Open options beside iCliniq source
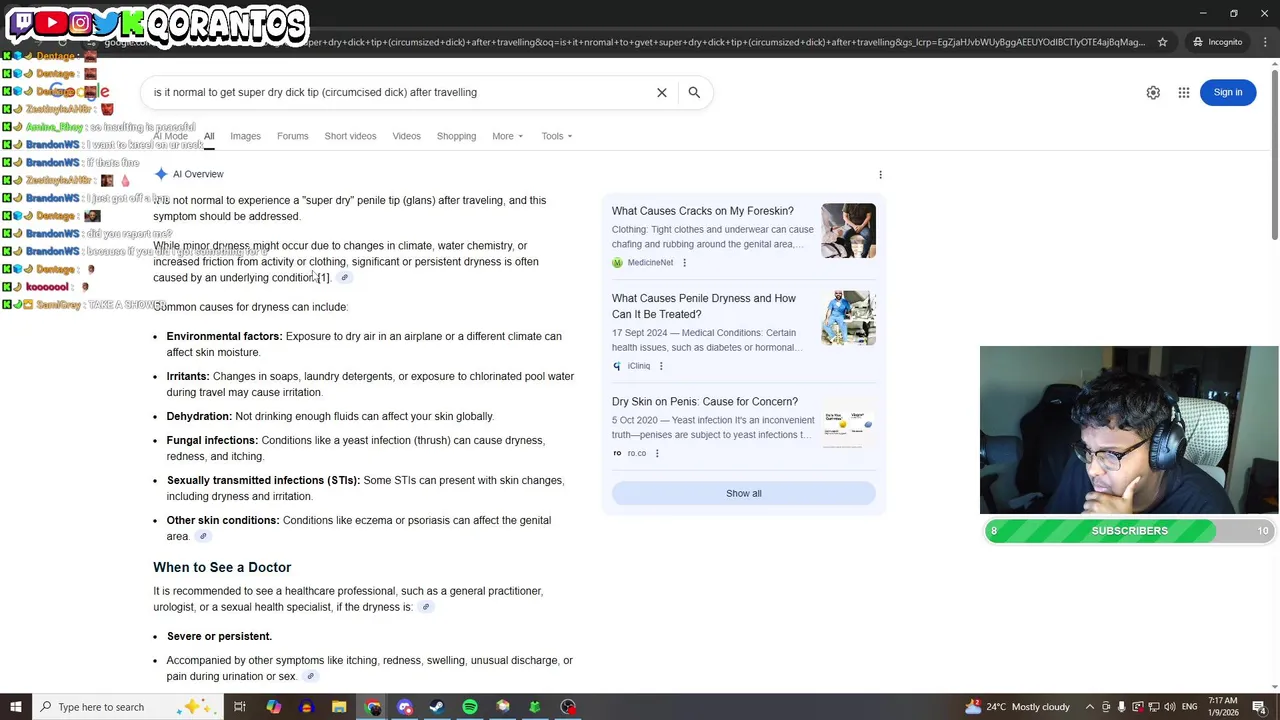 tap(661, 366)
